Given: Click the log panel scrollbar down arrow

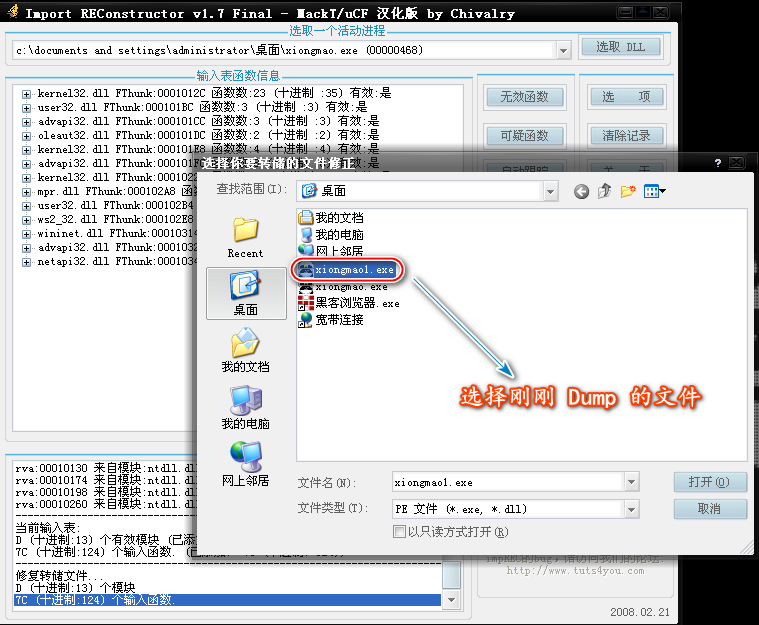Looking at the screenshot, I should click(451, 600).
